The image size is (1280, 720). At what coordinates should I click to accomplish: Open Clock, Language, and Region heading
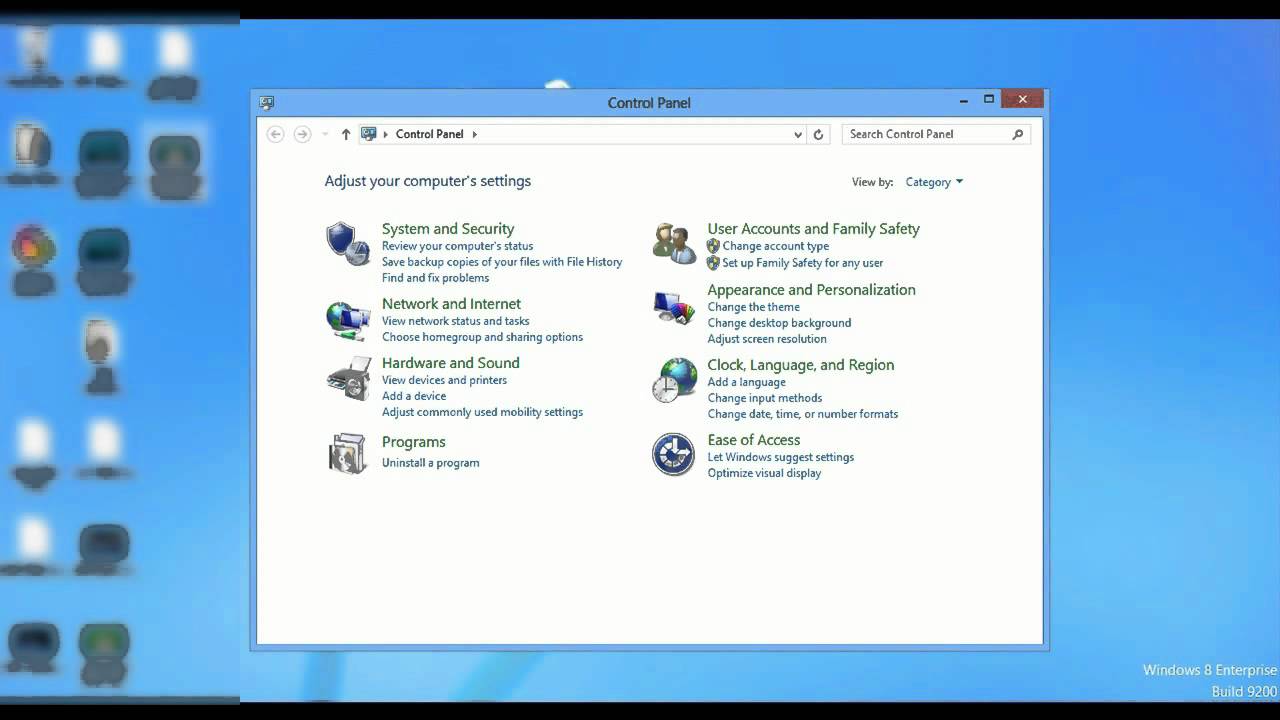click(x=800, y=365)
